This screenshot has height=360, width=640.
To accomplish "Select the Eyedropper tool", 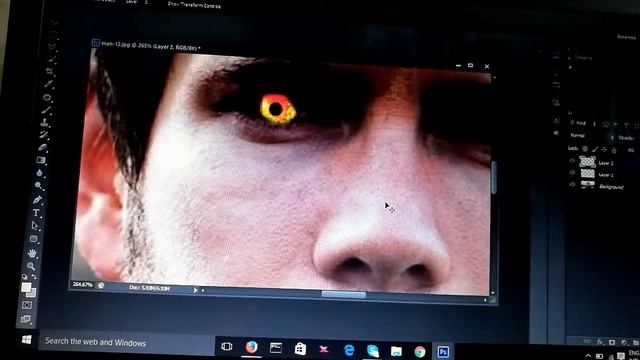I will [48, 84].
